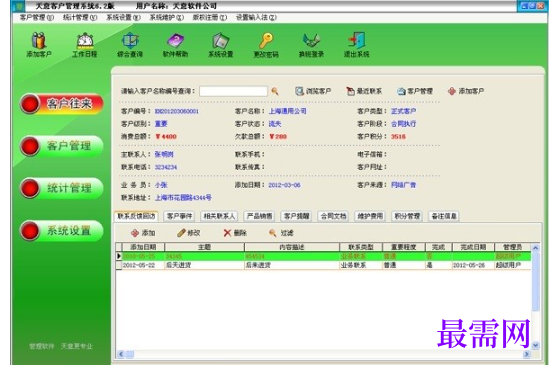
Task: Switch to the 积分管理 tab
Action: point(407,216)
